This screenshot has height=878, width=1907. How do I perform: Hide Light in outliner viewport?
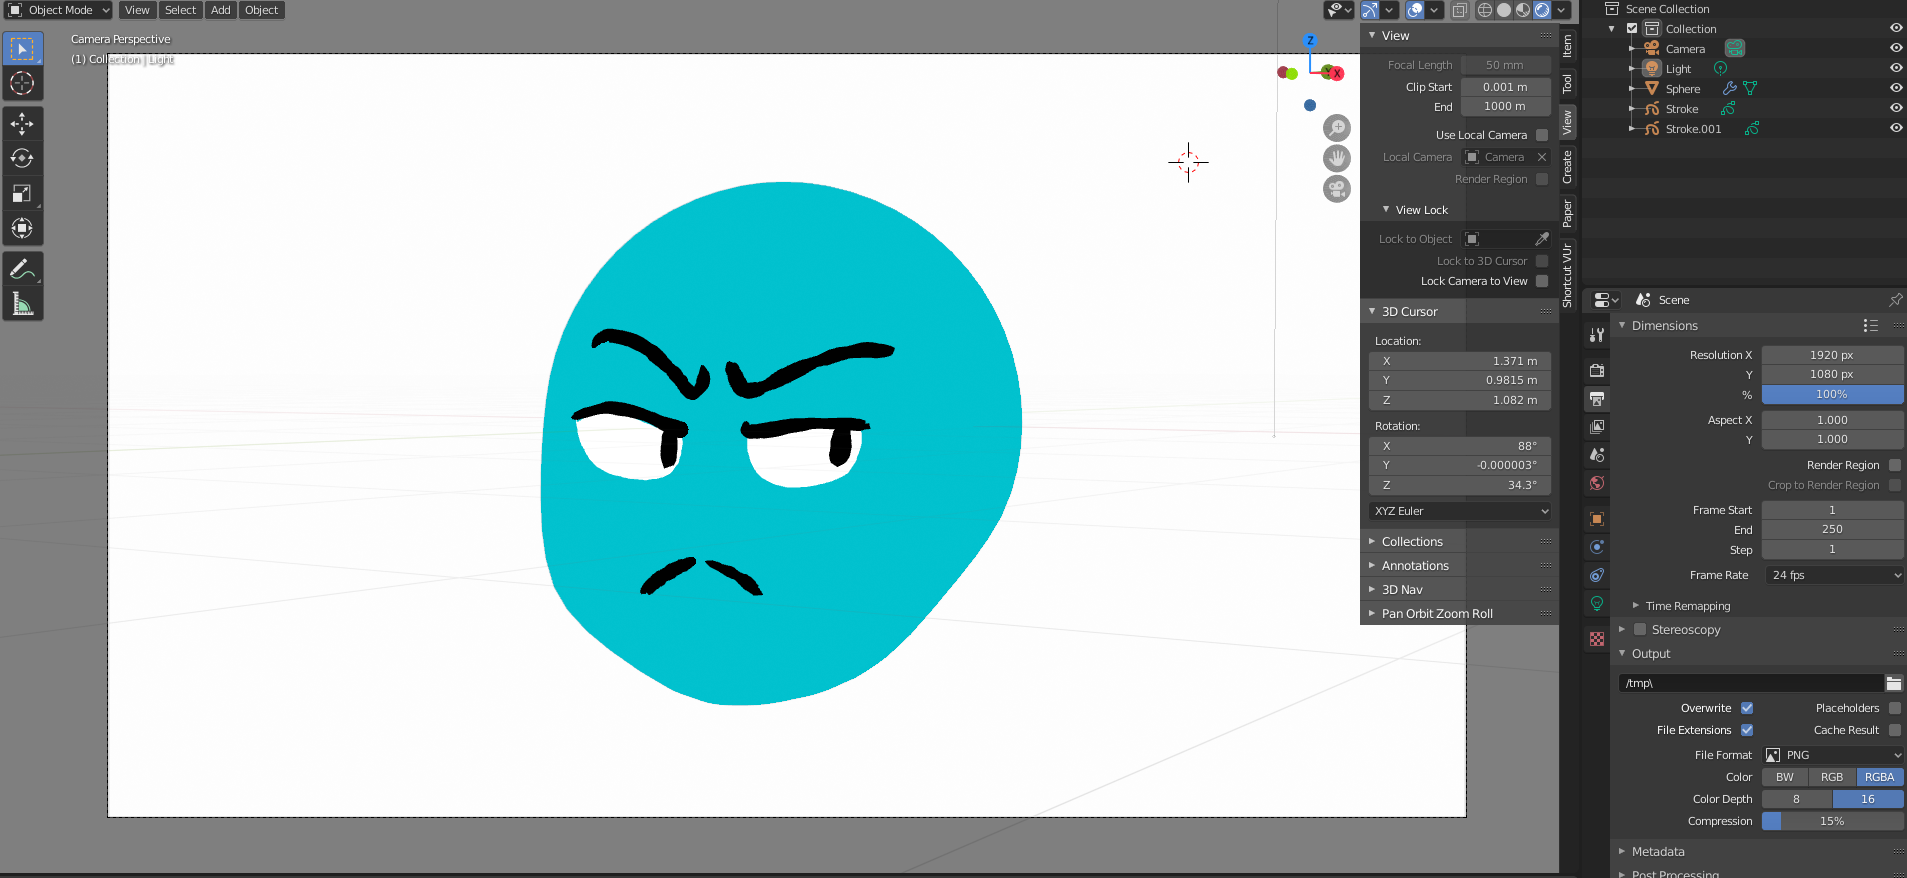pyautogui.click(x=1896, y=68)
